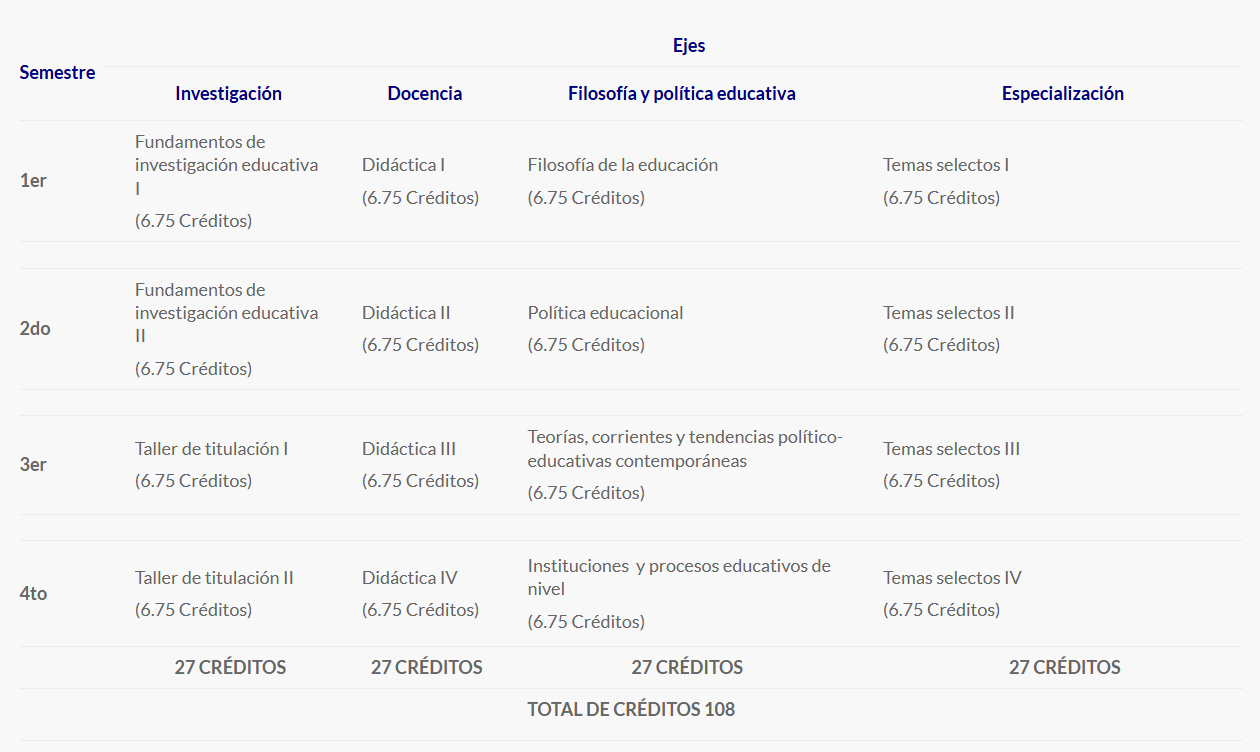Click the Especialización column header
Viewport: 1260px width, 752px height.
click(x=1063, y=93)
